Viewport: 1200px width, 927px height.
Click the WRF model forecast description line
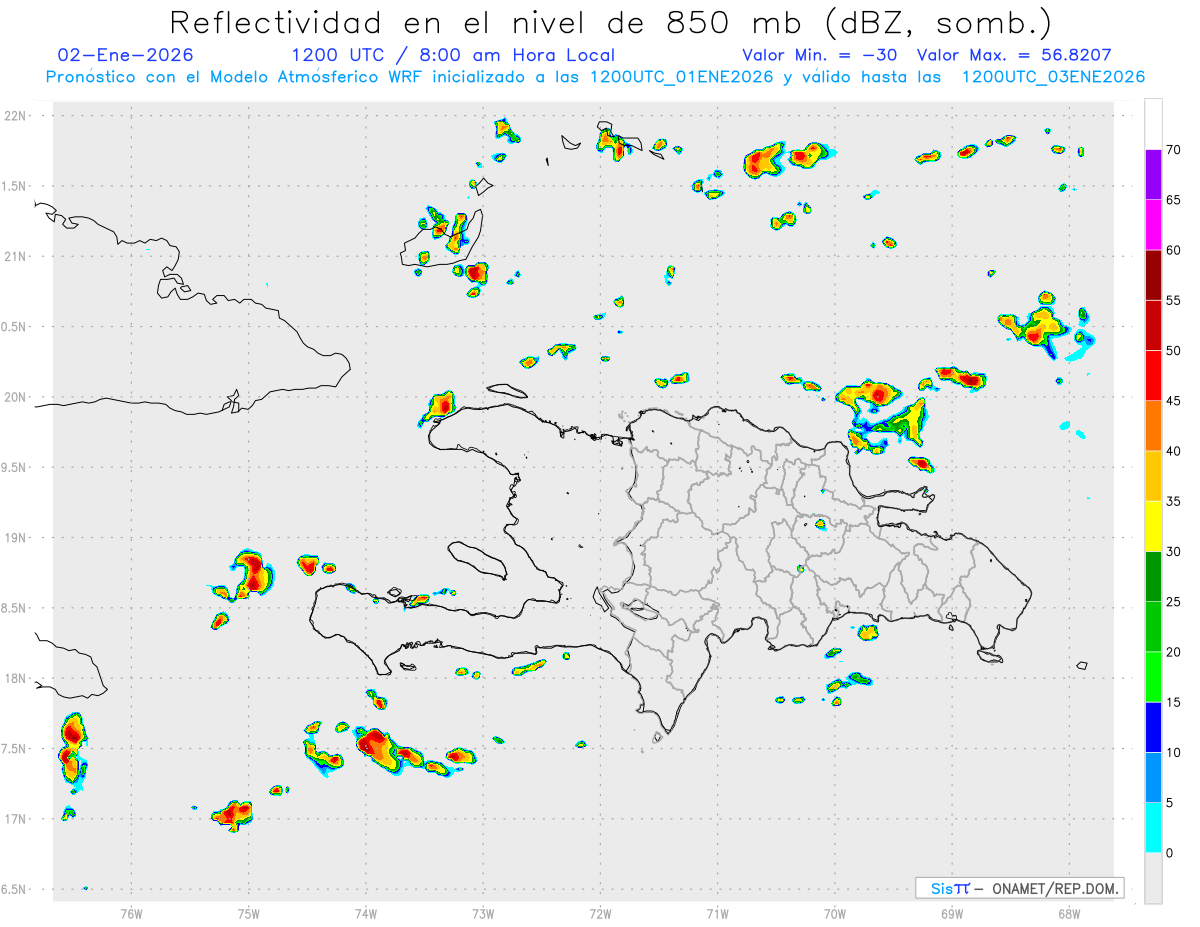[x=596, y=77]
